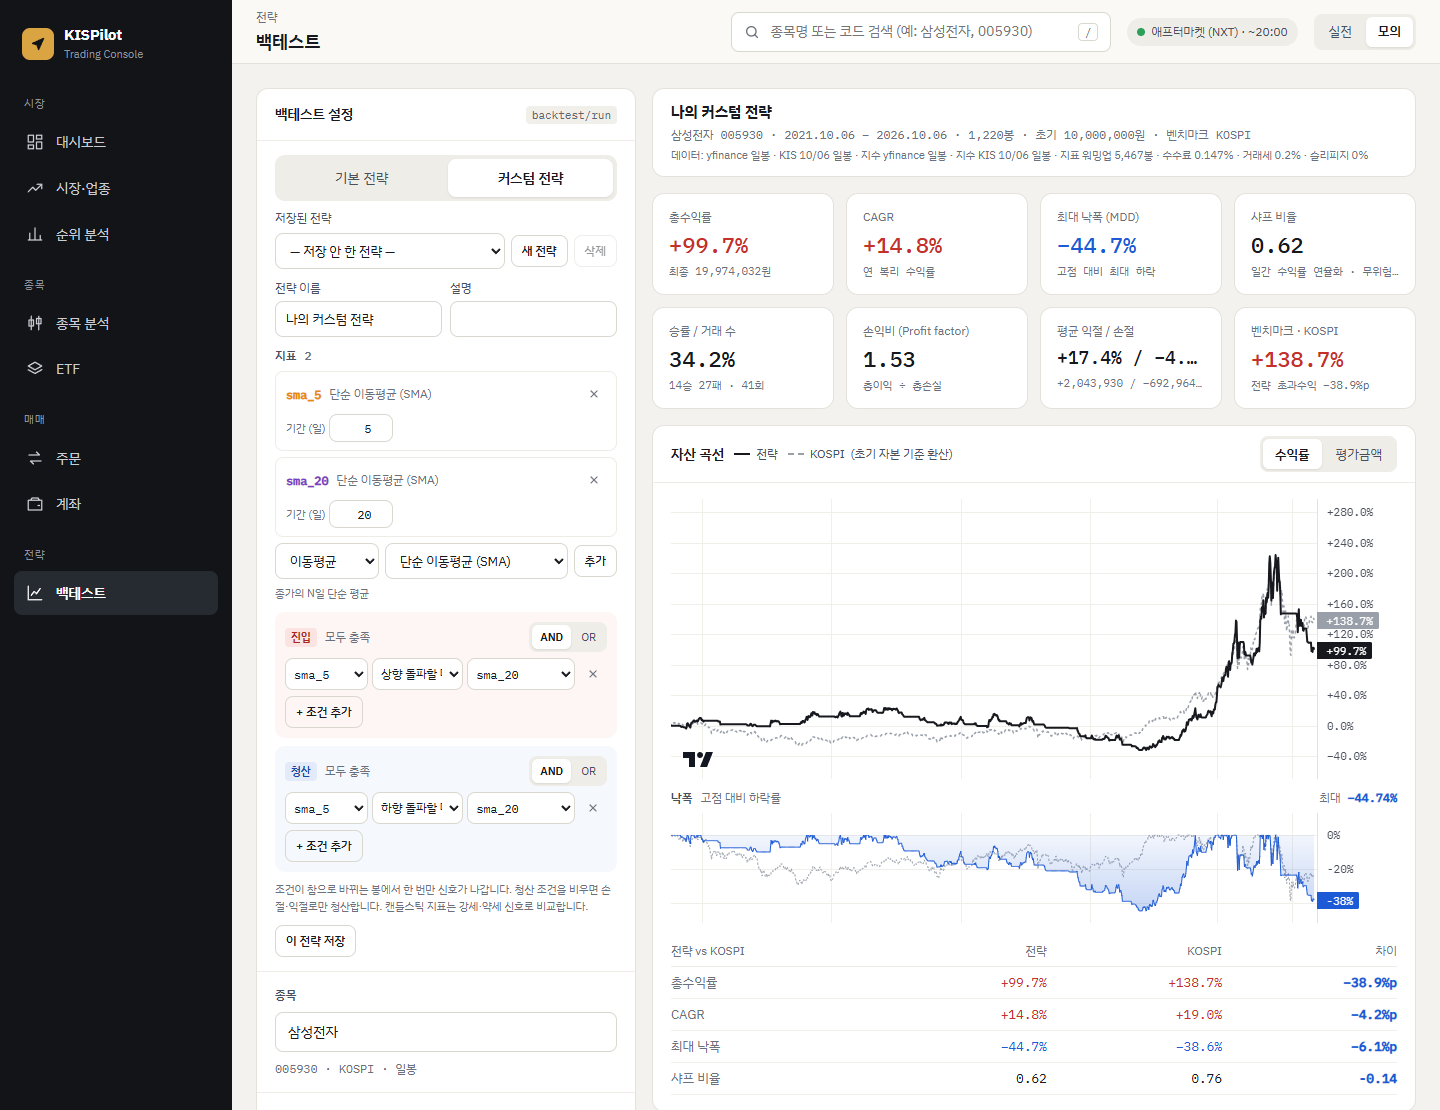Select 백테스트 chart icon in sidebar
The height and width of the screenshot is (1110, 1440).
[x=35, y=593]
